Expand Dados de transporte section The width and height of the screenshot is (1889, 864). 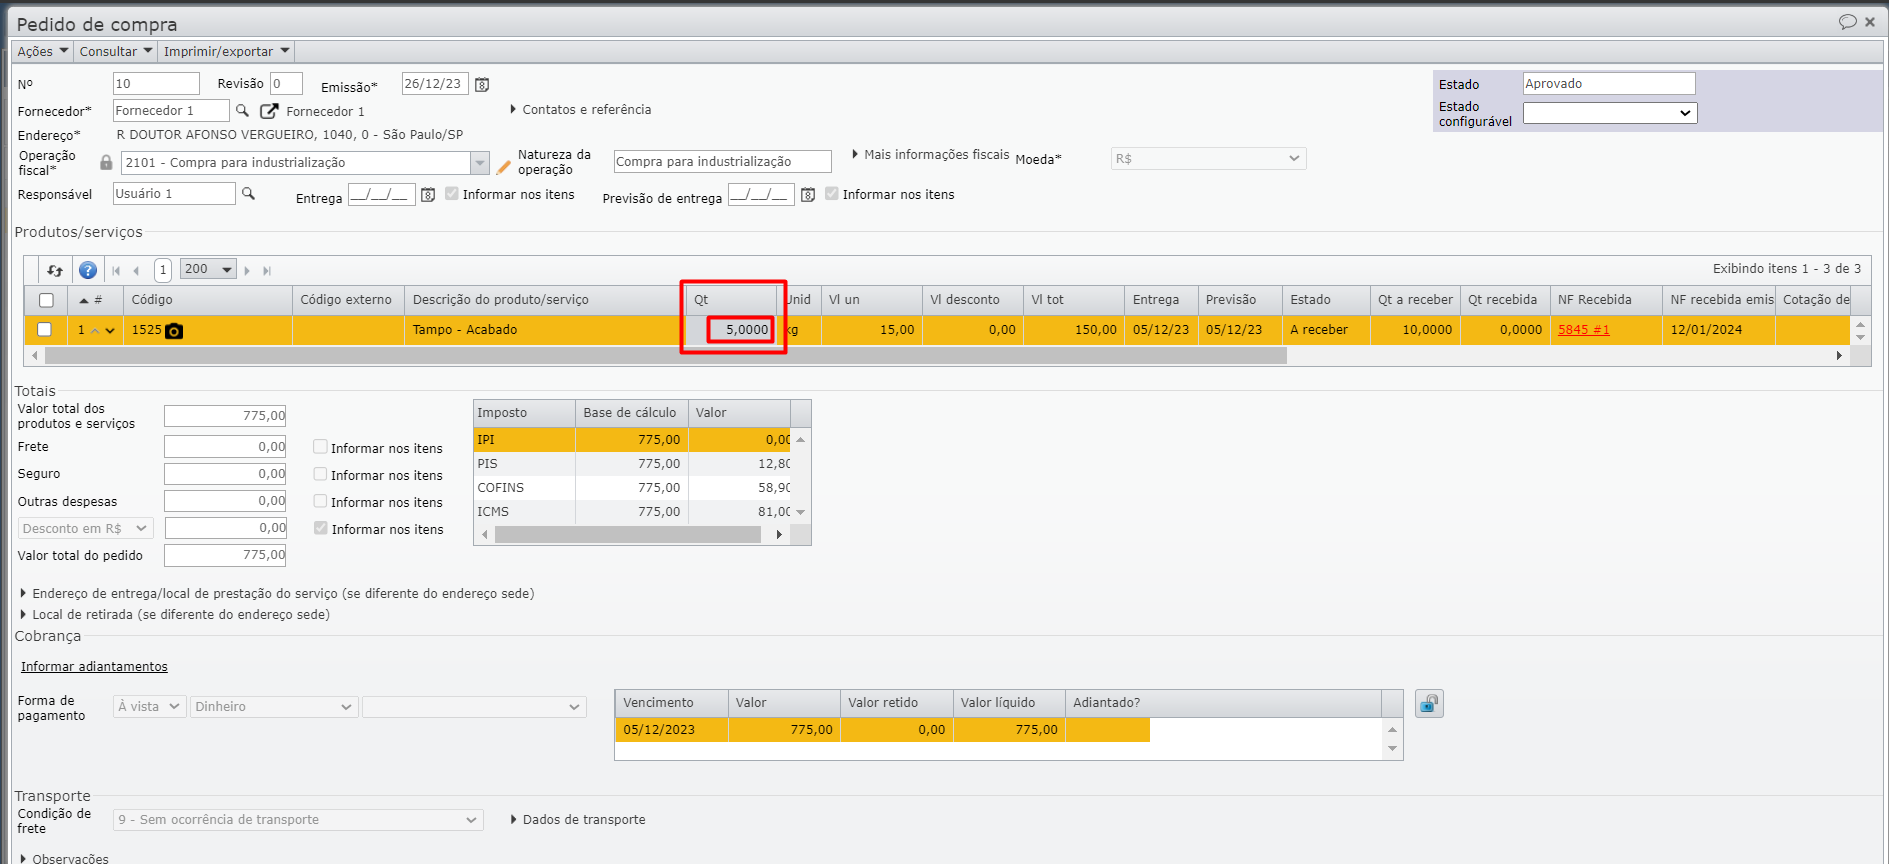(577, 820)
